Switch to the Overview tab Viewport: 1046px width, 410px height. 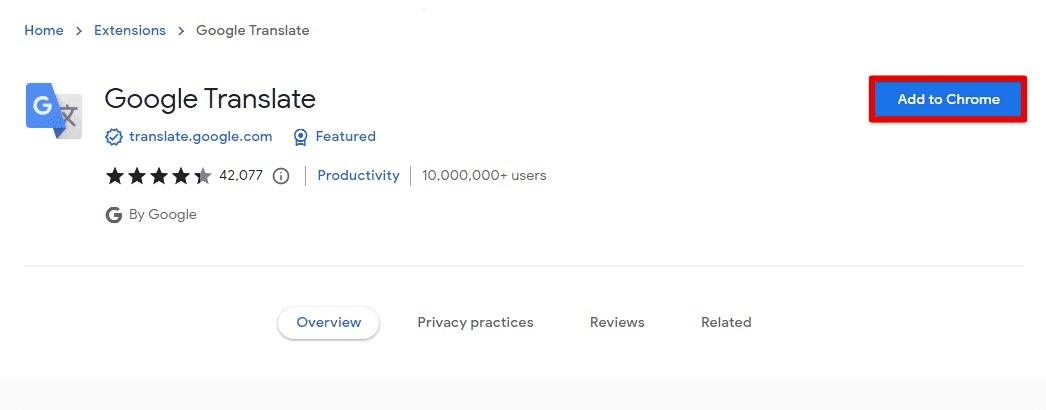[x=328, y=323]
